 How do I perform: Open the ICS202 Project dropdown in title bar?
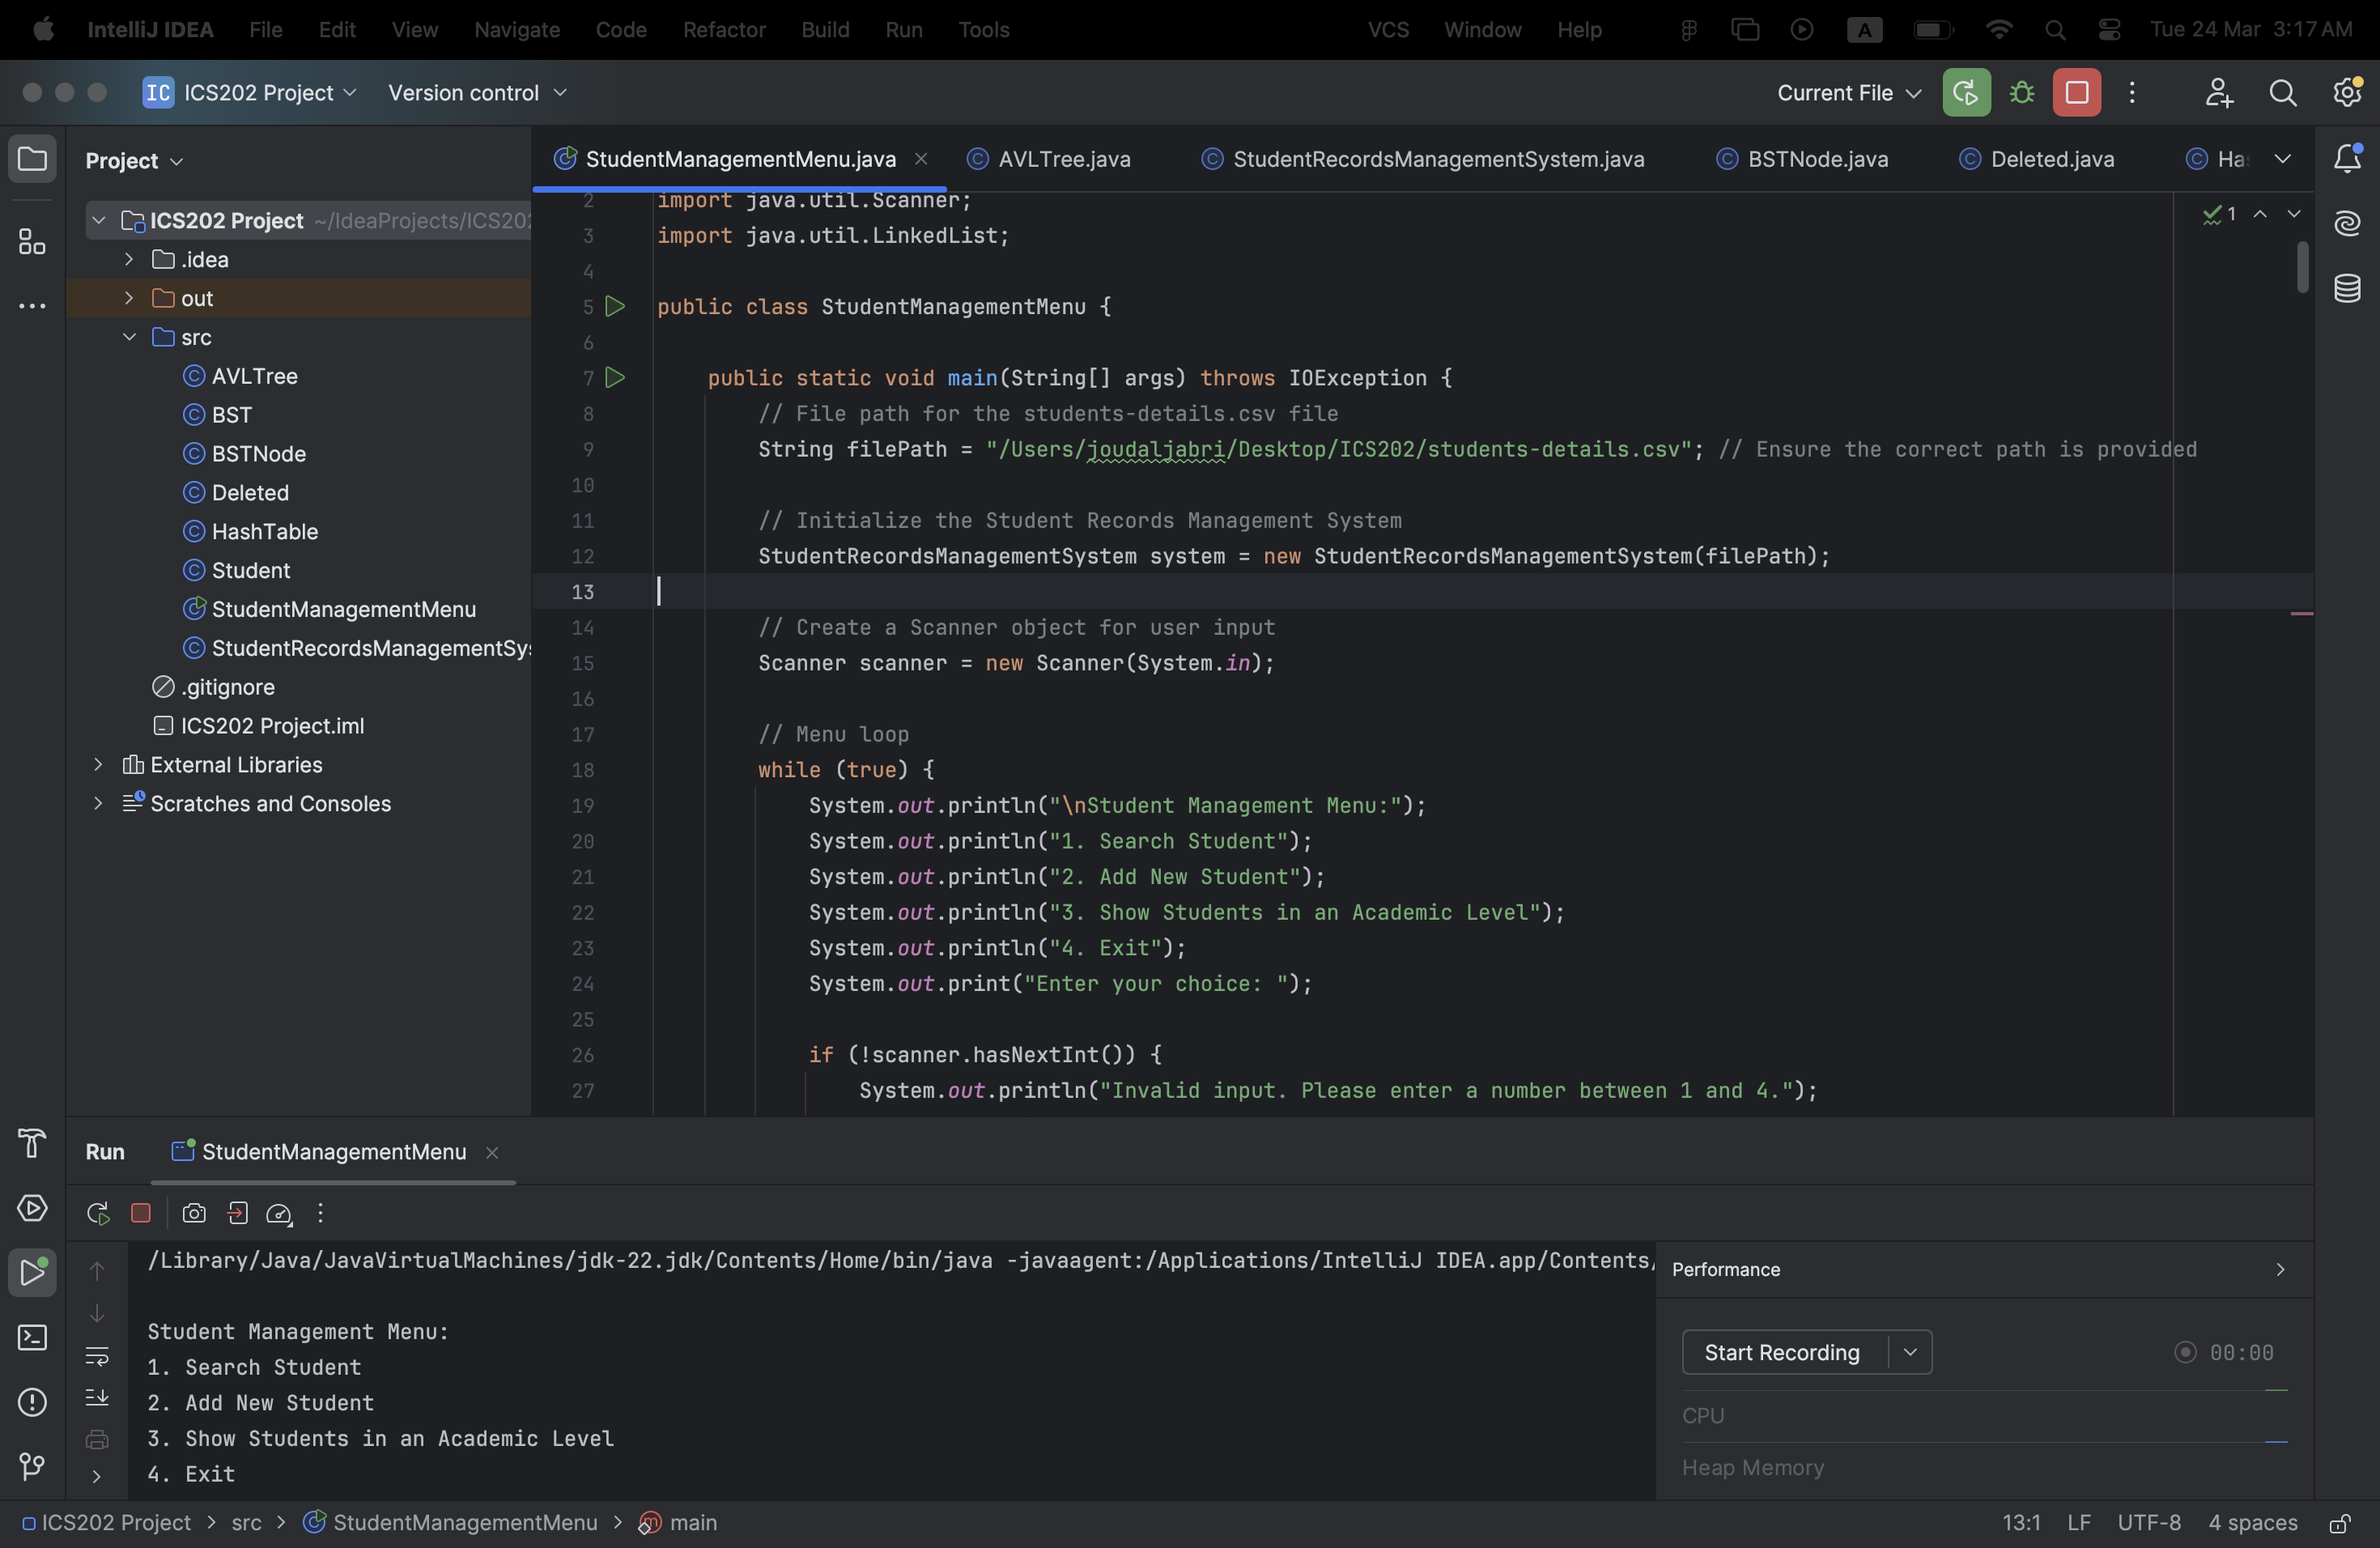coord(250,93)
